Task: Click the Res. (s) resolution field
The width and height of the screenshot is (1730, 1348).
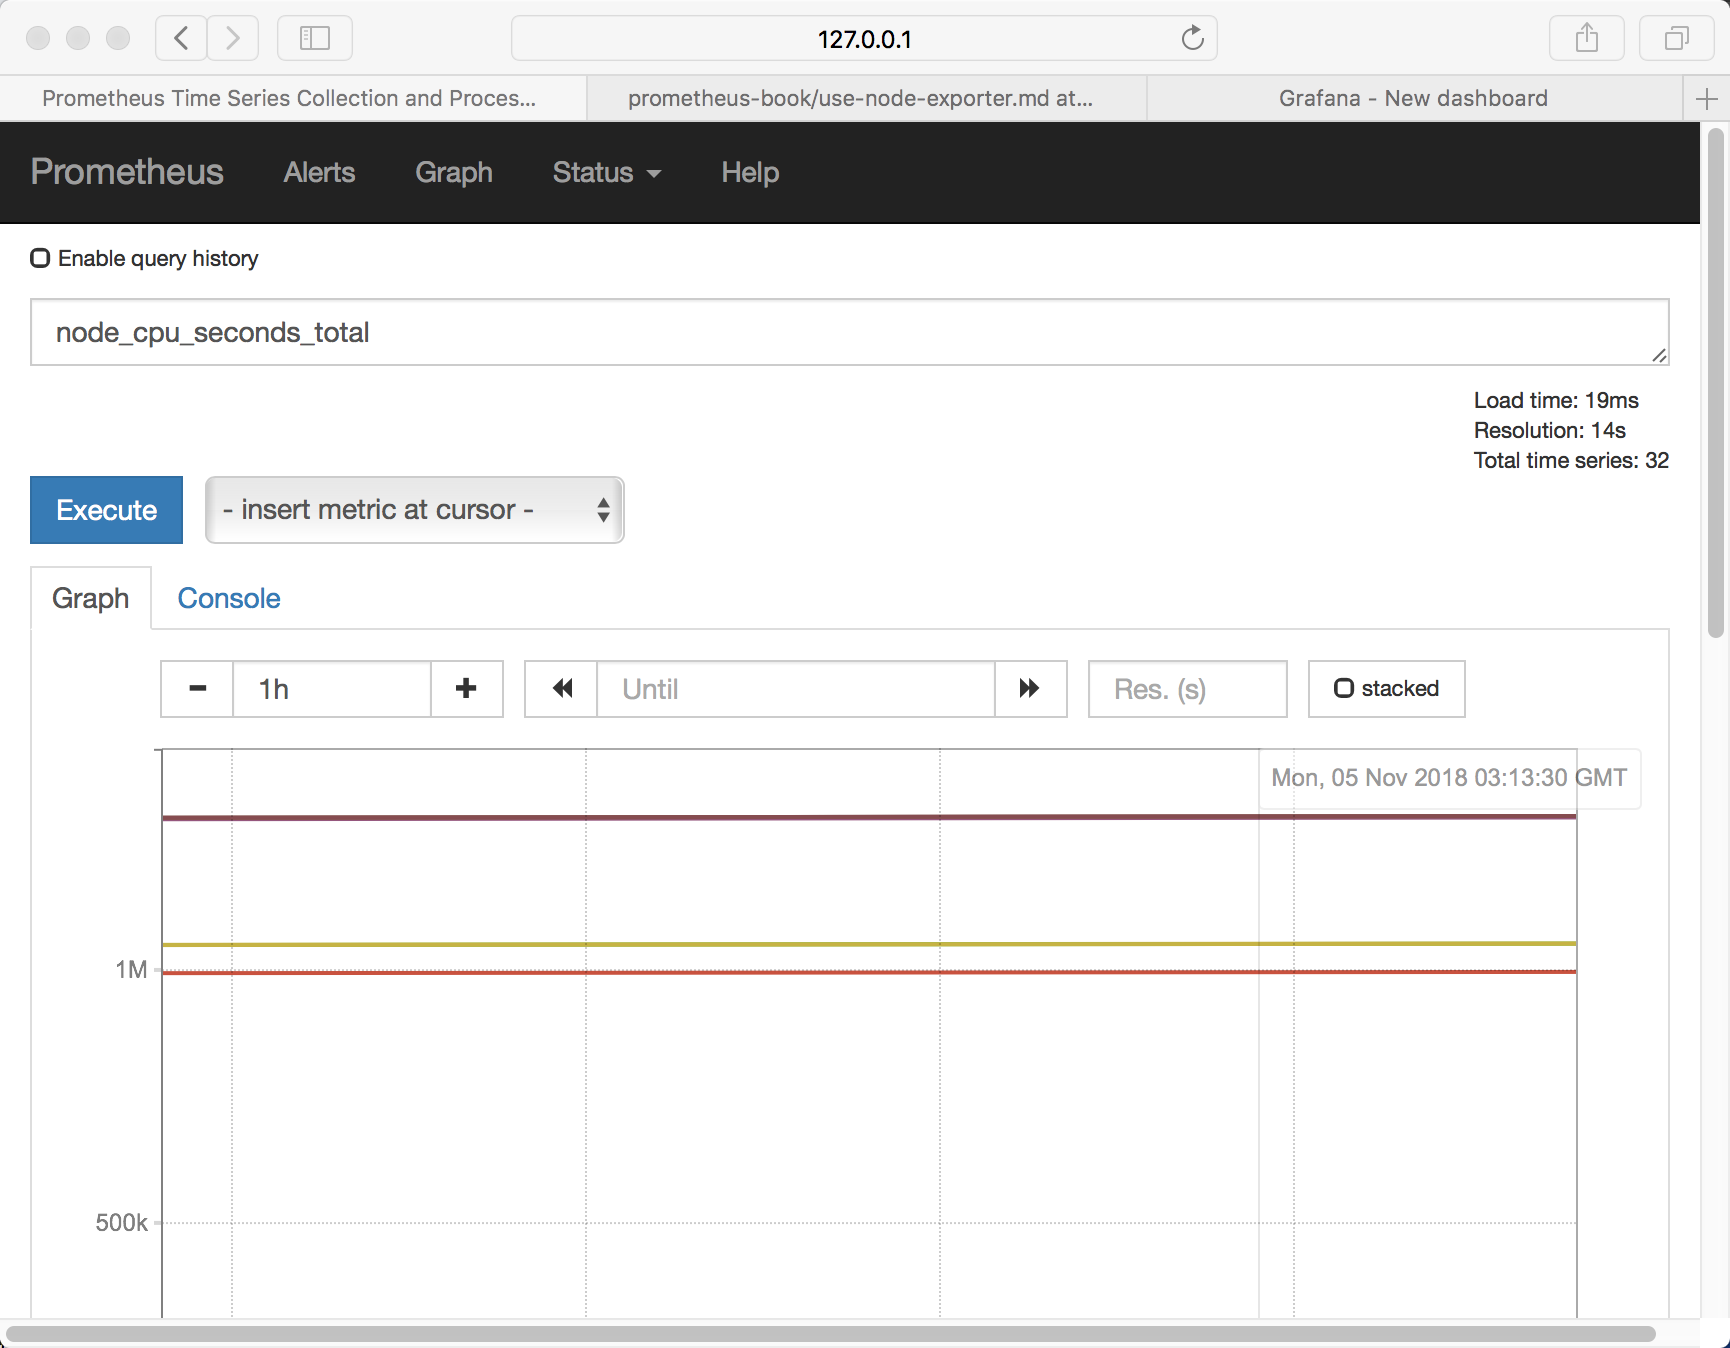Action: pos(1187,689)
